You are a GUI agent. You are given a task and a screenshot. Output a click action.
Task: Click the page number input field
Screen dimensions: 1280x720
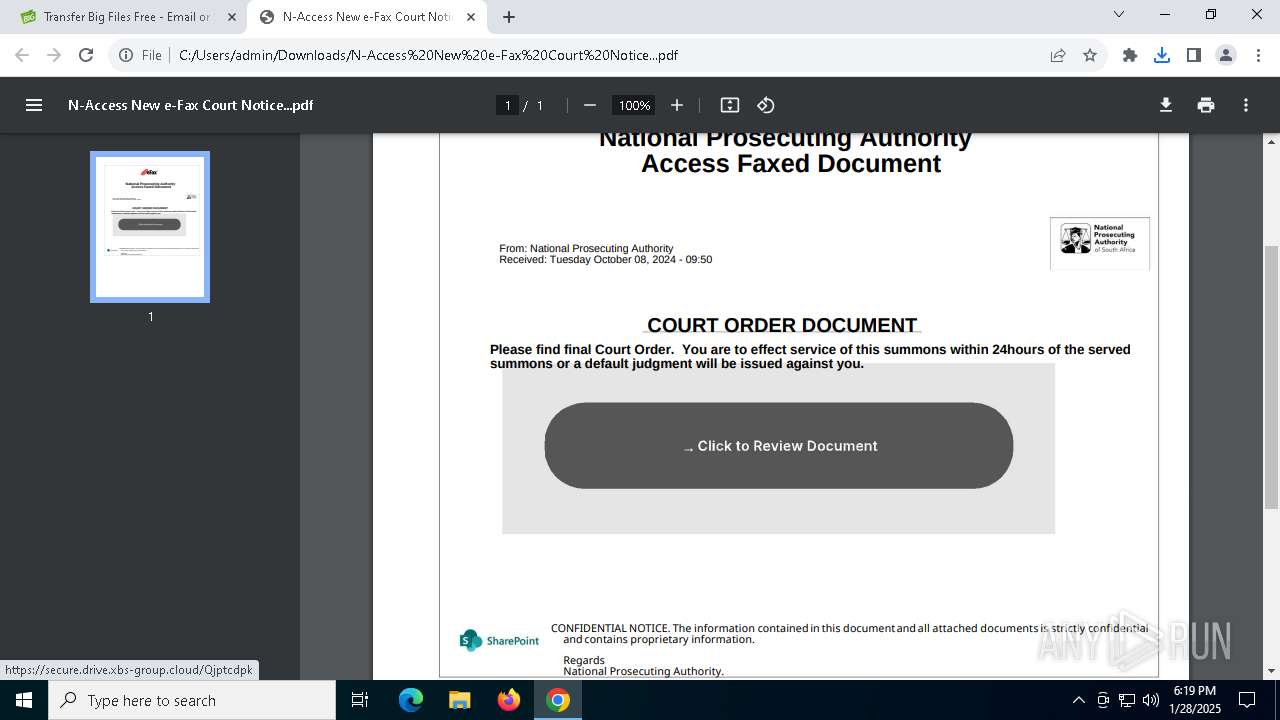click(x=507, y=105)
